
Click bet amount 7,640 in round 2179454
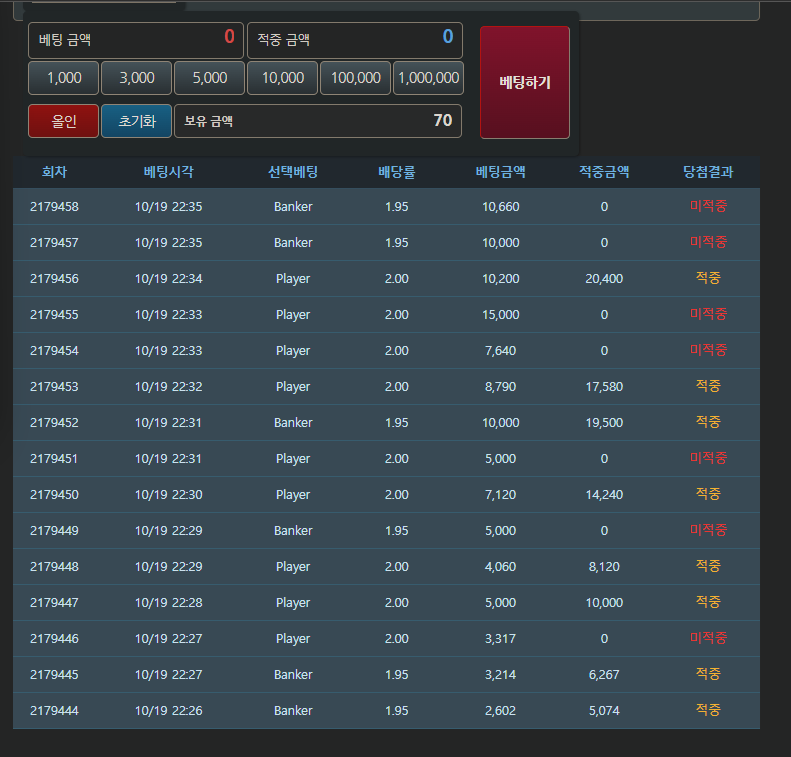tap(500, 351)
